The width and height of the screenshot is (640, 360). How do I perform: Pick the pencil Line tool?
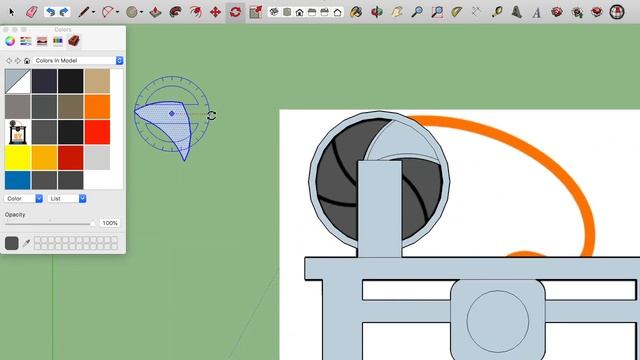tap(83, 12)
